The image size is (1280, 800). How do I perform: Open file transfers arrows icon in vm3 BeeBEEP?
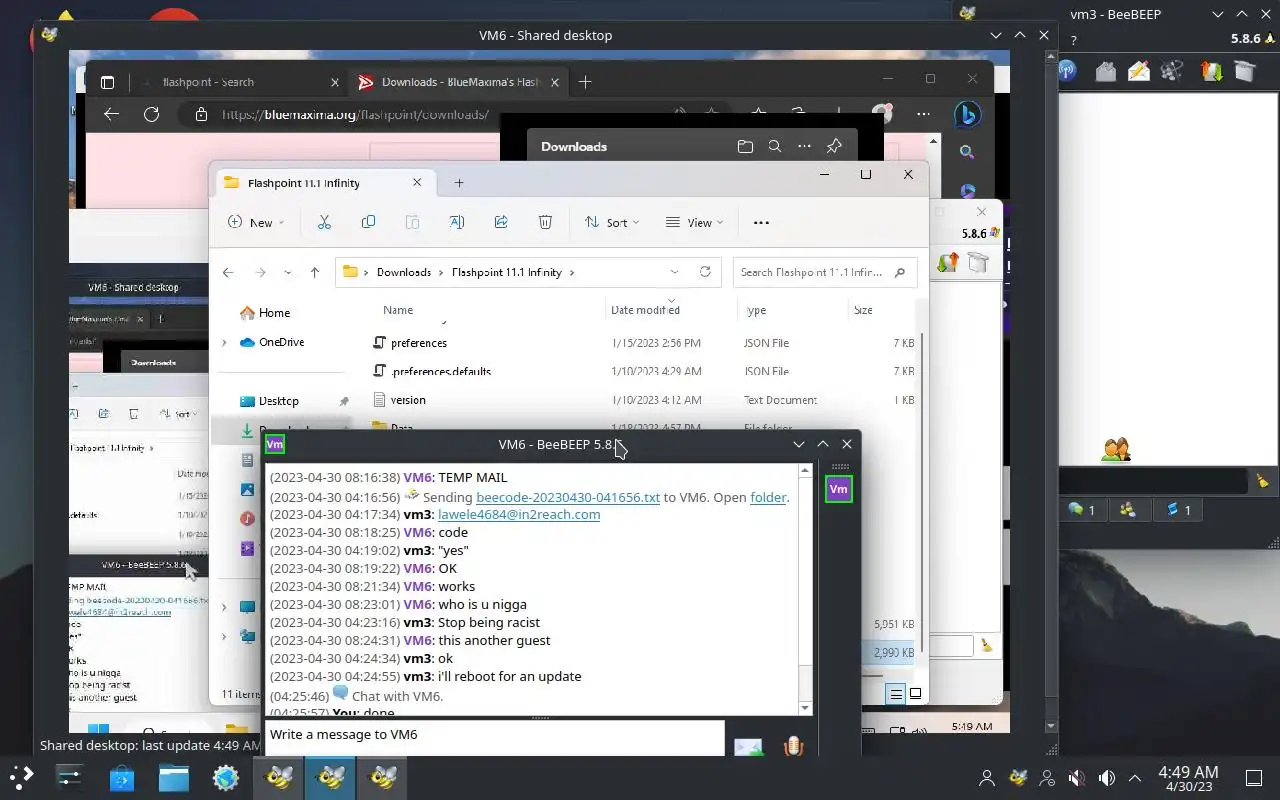click(1211, 70)
